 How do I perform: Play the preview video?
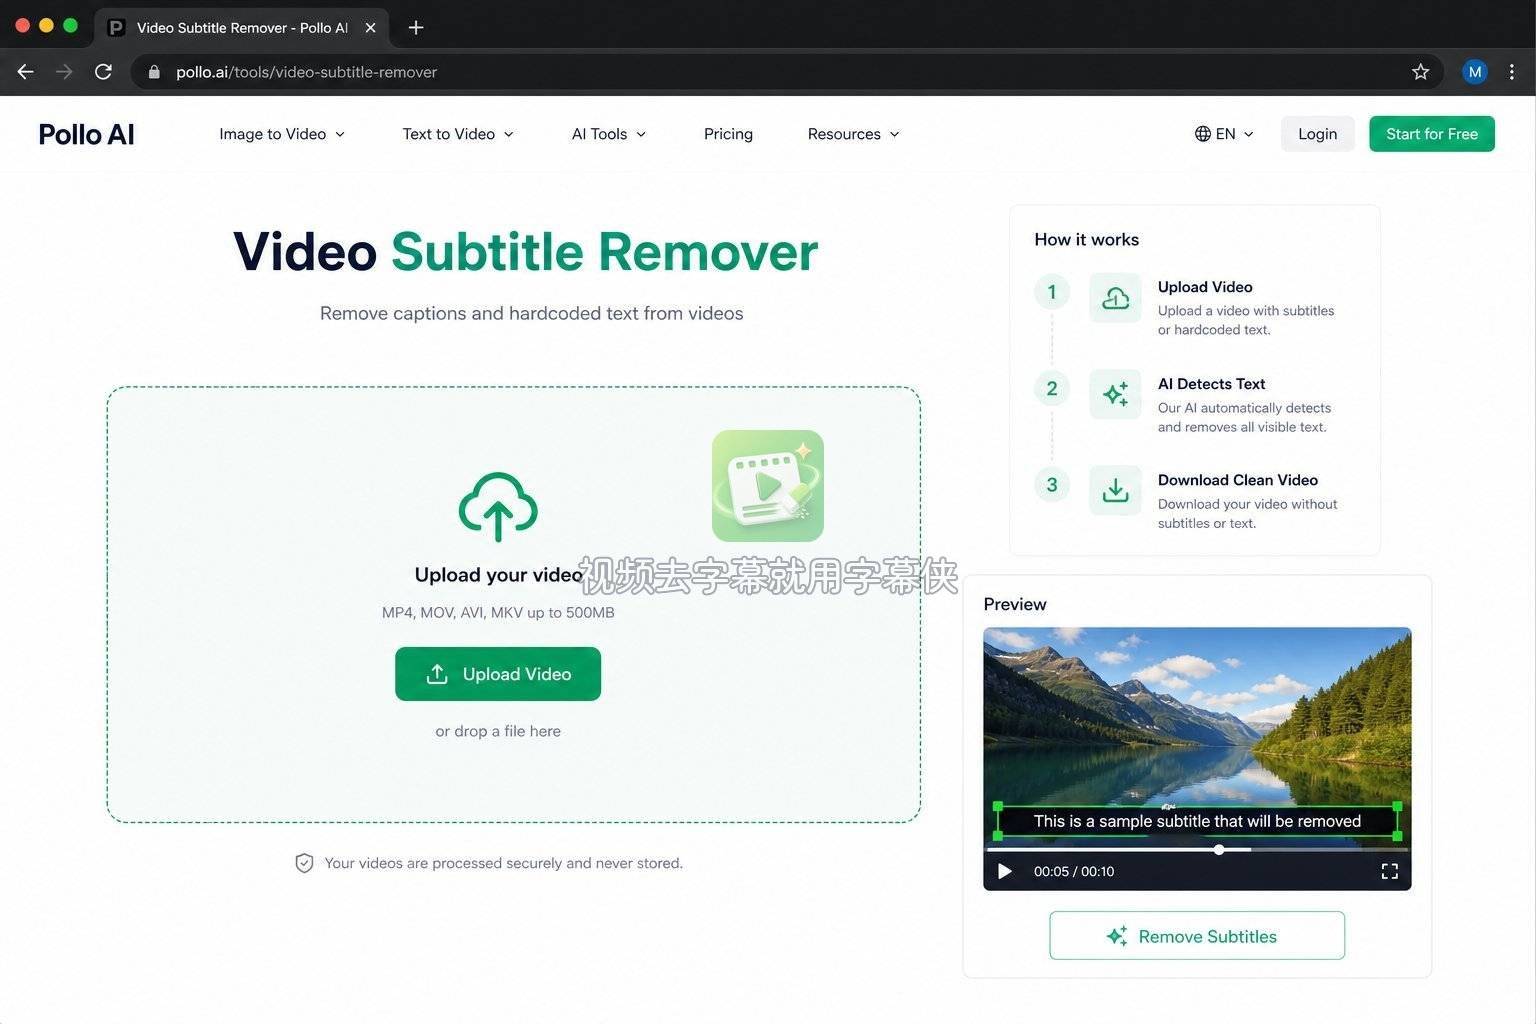tap(1005, 871)
